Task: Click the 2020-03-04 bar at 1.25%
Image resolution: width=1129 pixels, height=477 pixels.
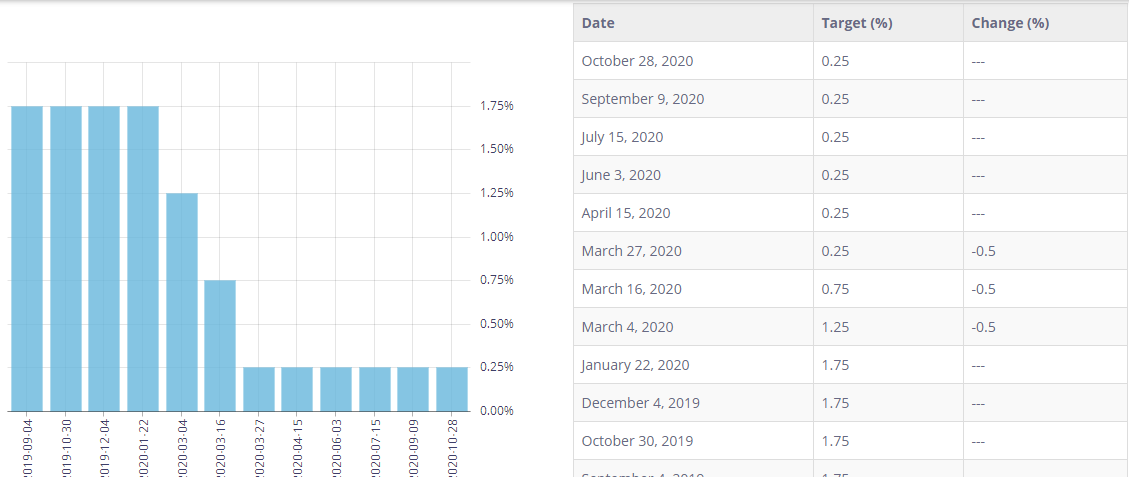Action: click(x=182, y=301)
